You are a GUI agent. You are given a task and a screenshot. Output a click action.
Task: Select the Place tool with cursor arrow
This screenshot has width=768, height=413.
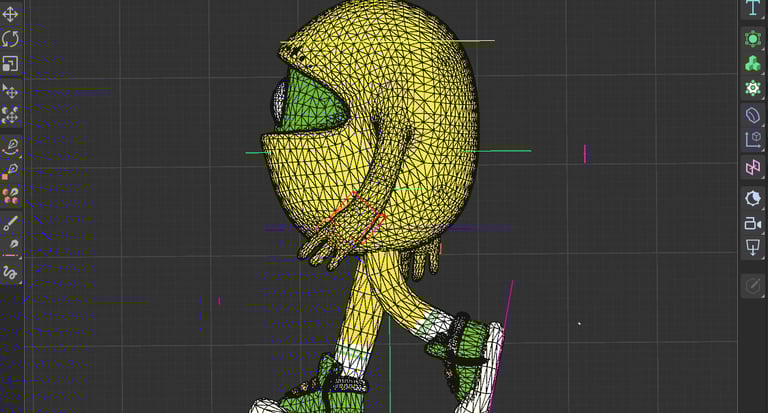point(10,91)
